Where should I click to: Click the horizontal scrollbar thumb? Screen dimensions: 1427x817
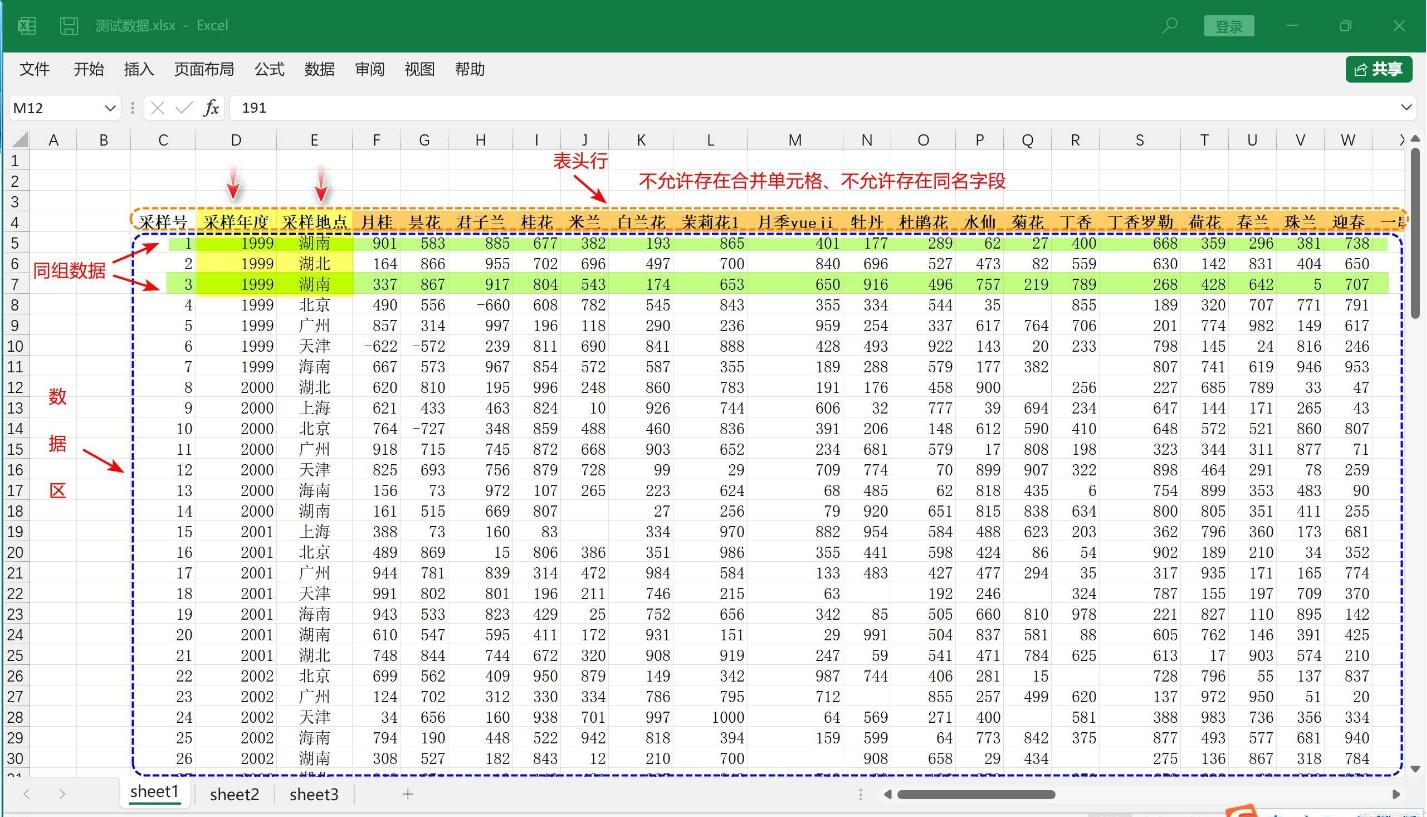pyautogui.click(x=975, y=795)
